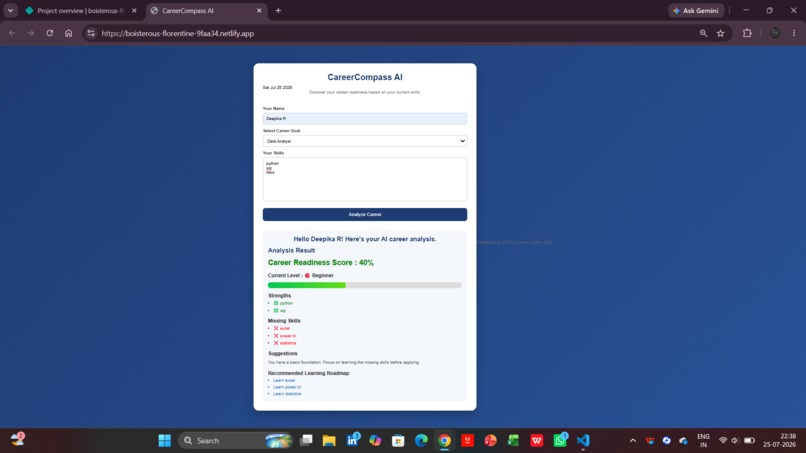The image size is (806, 453).
Task: Close the CareerCompass AI tab
Action: [259, 10]
